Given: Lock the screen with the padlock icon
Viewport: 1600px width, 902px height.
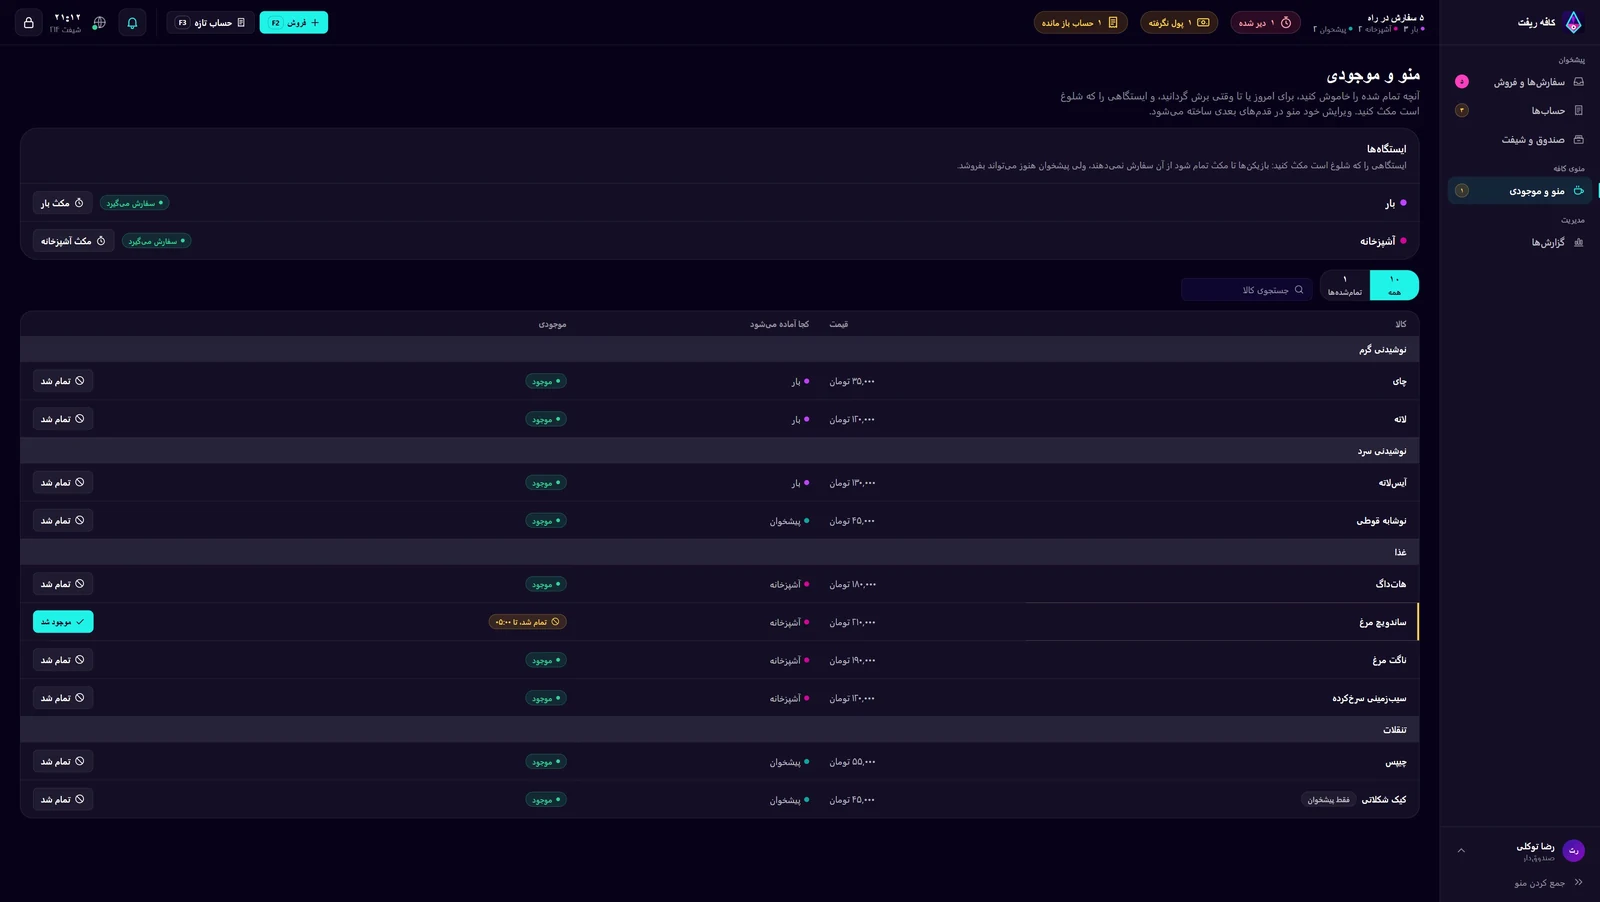Looking at the screenshot, I should point(28,22).
